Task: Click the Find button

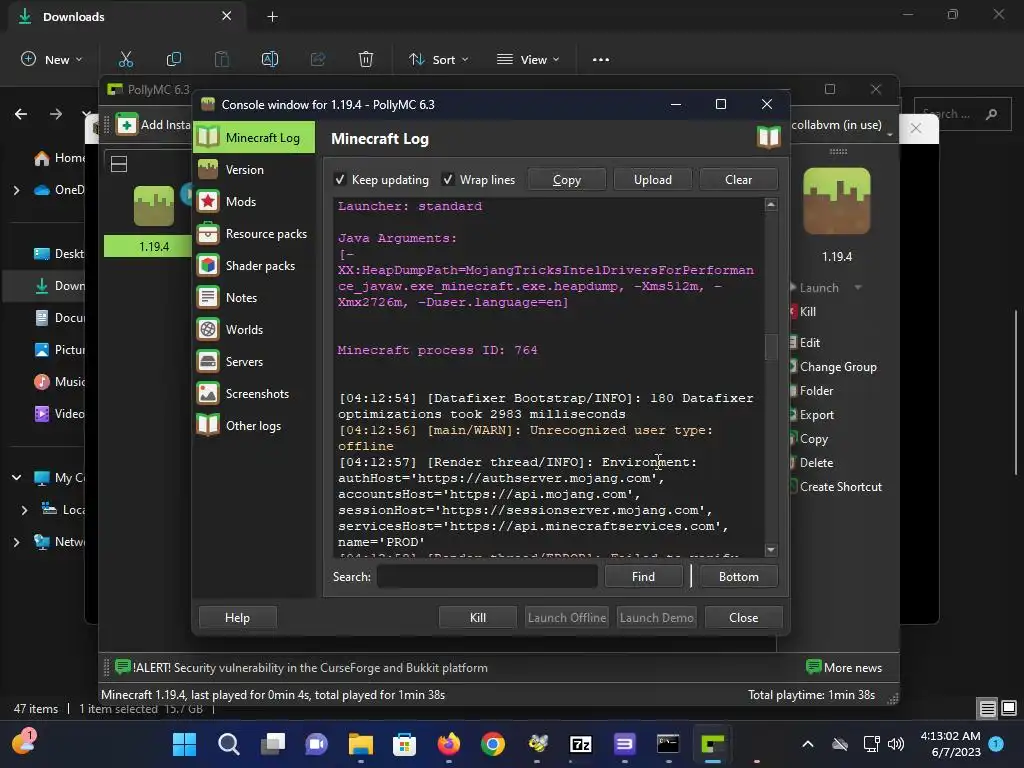Action: point(643,577)
